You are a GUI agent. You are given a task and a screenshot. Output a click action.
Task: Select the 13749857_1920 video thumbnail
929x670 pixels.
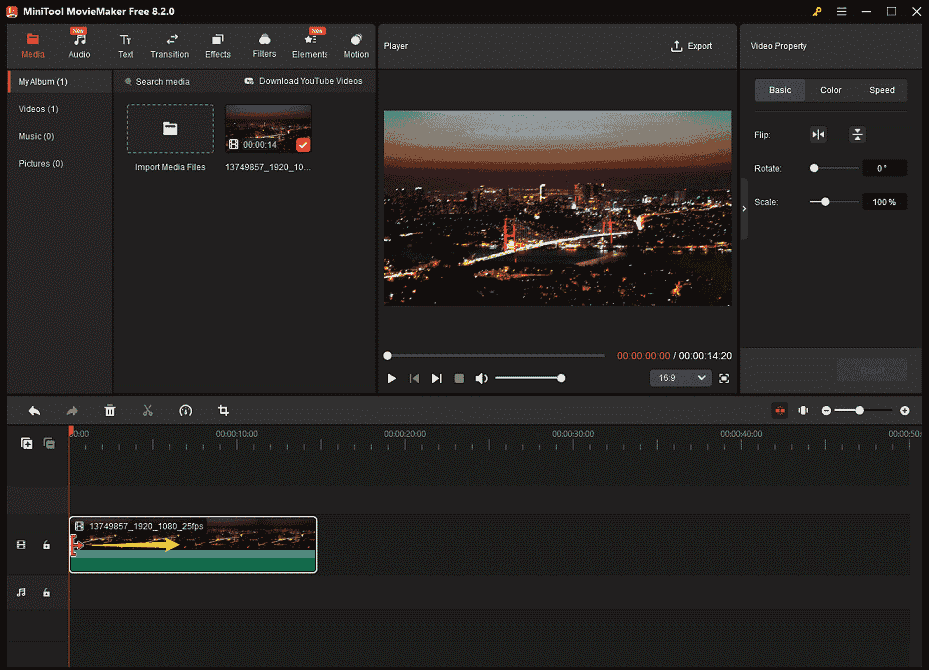pos(268,129)
